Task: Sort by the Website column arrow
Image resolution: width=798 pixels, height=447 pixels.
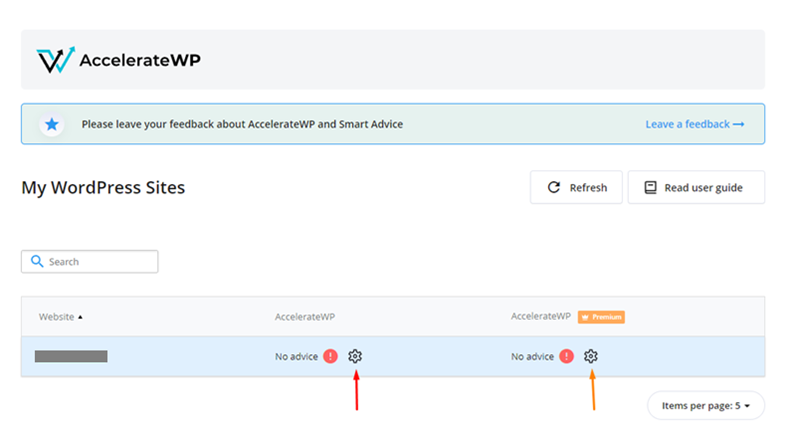Action: pyautogui.click(x=81, y=317)
